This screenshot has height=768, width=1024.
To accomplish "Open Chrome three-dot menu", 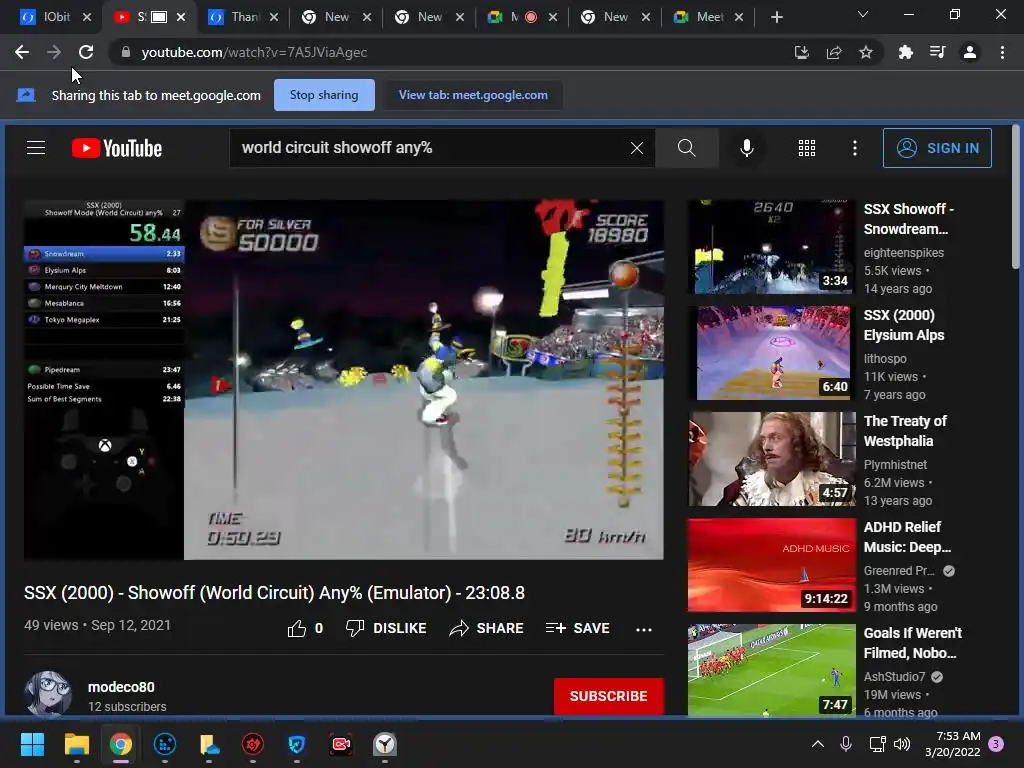I will (x=1002, y=52).
